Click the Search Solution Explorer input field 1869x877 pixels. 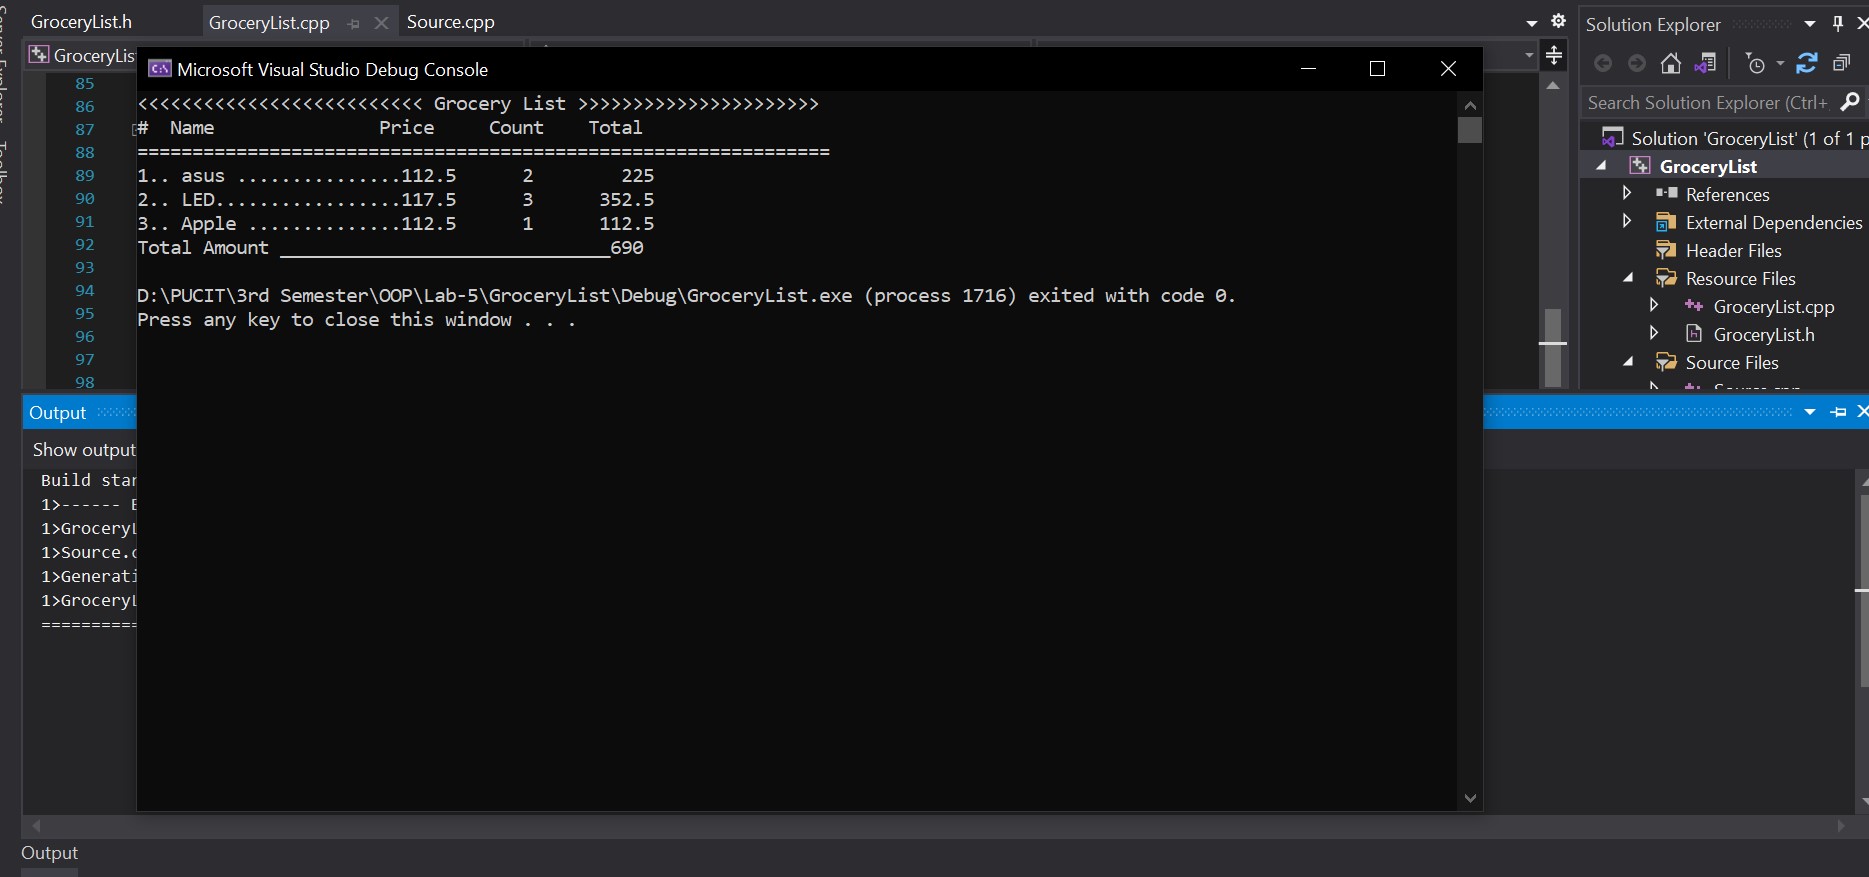tap(1706, 102)
